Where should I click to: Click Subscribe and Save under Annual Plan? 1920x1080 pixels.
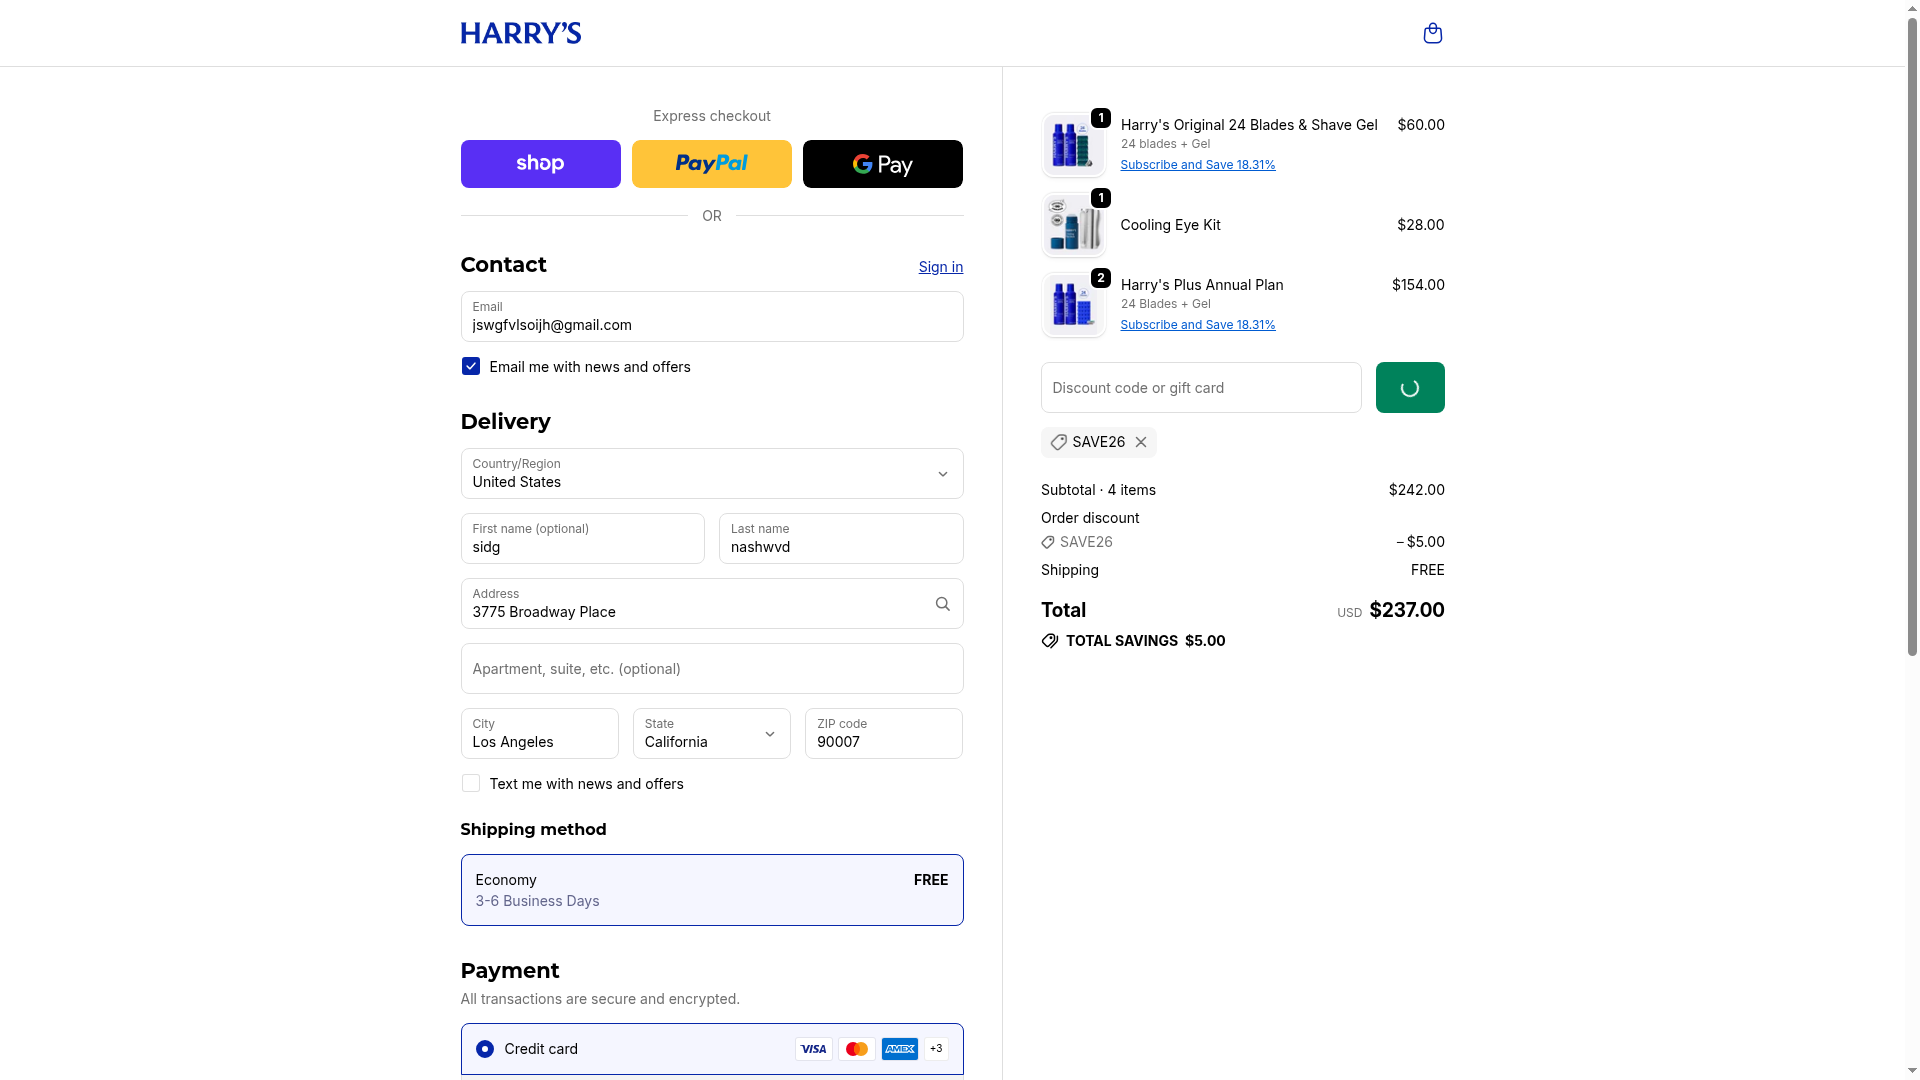[x=1197, y=325]
